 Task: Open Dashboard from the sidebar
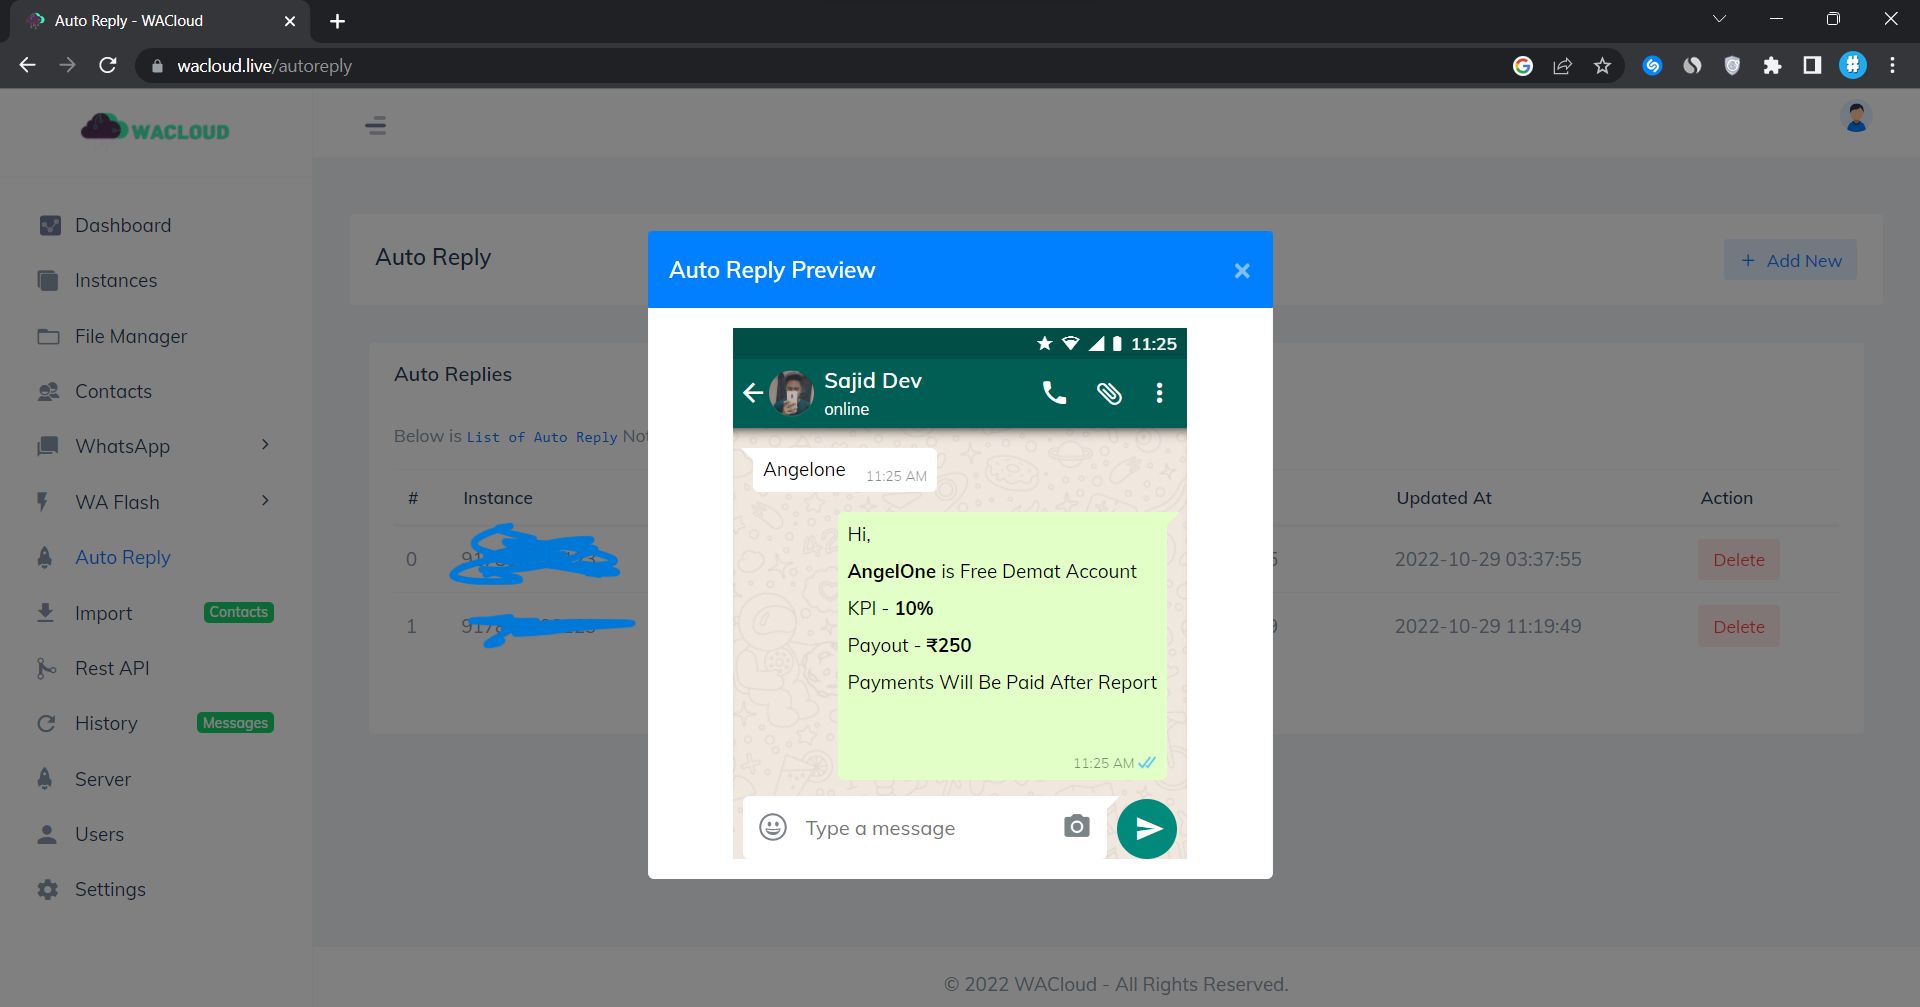pos(122,225)
